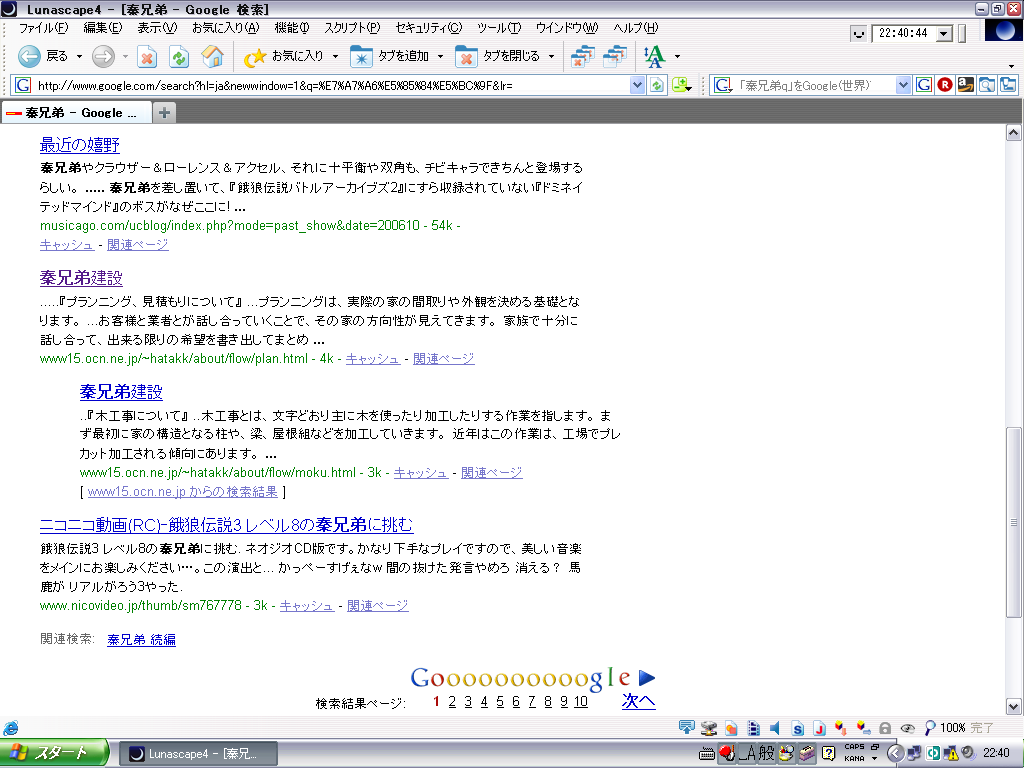Open www15.ocn.ne.jp からの検索結果 link

pos(182,492)
